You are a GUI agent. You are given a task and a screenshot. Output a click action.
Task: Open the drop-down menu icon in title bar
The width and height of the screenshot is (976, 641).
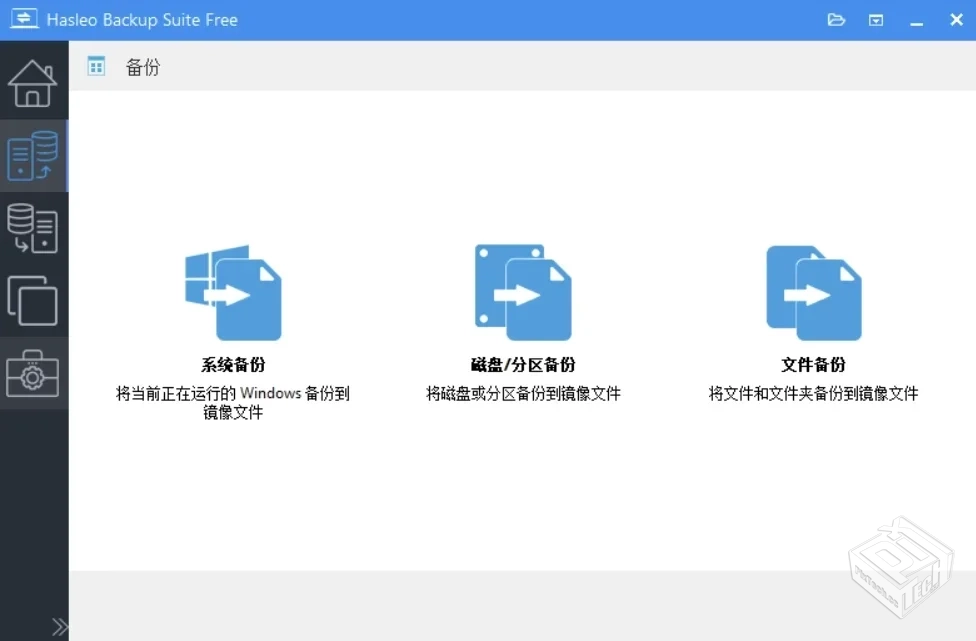click(x=876, y=19)
